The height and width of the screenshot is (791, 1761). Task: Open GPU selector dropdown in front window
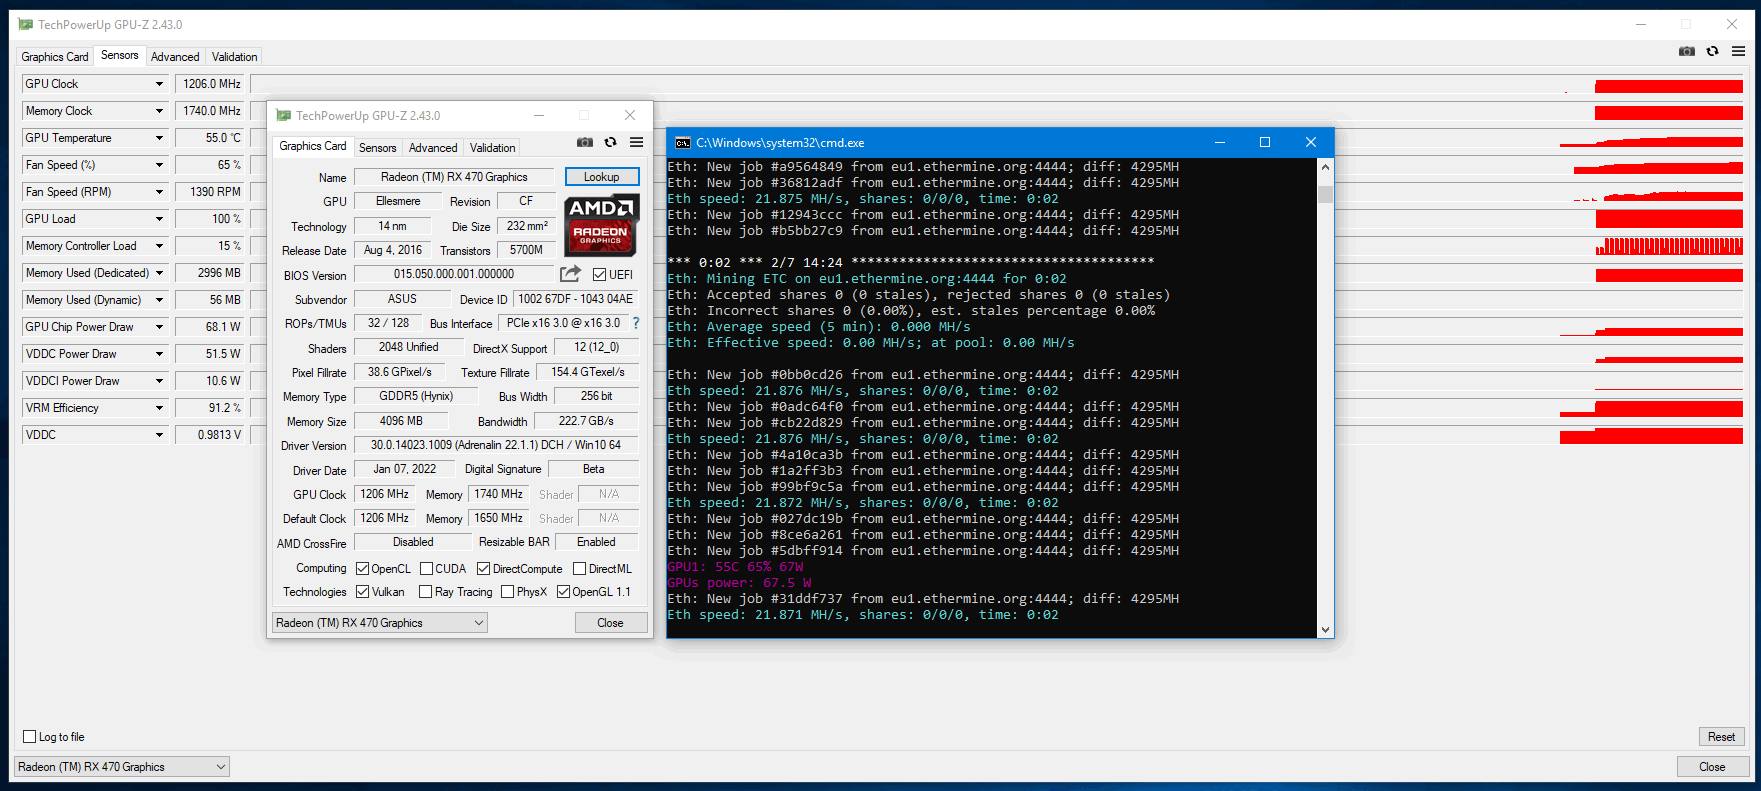click(379, 623)
